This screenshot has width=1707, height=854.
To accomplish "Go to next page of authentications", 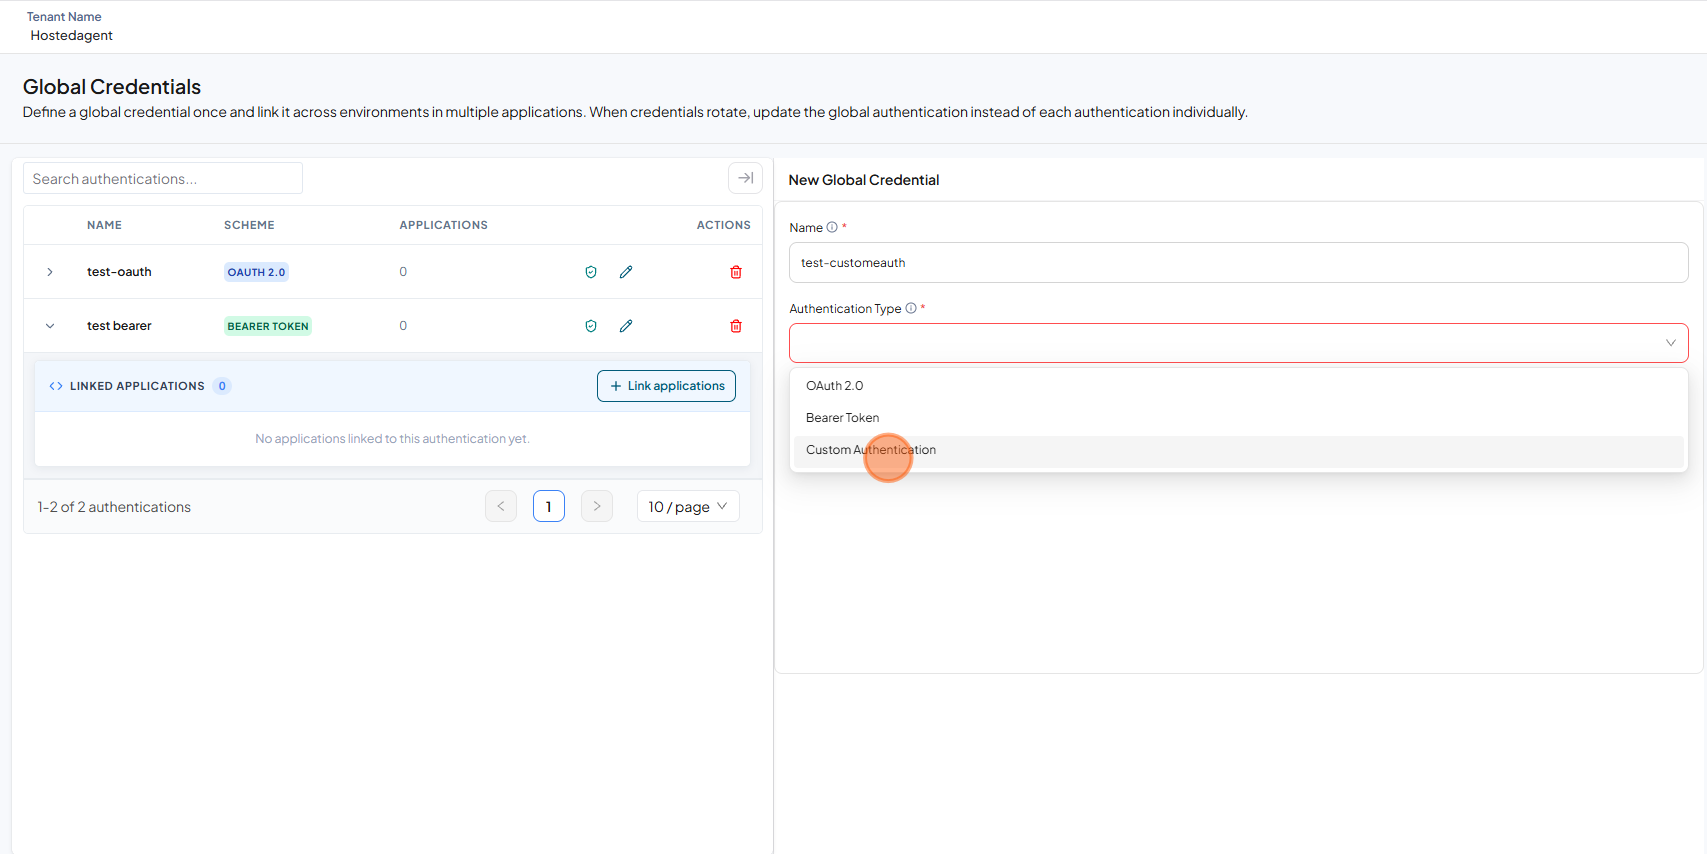I will [597, 506].
